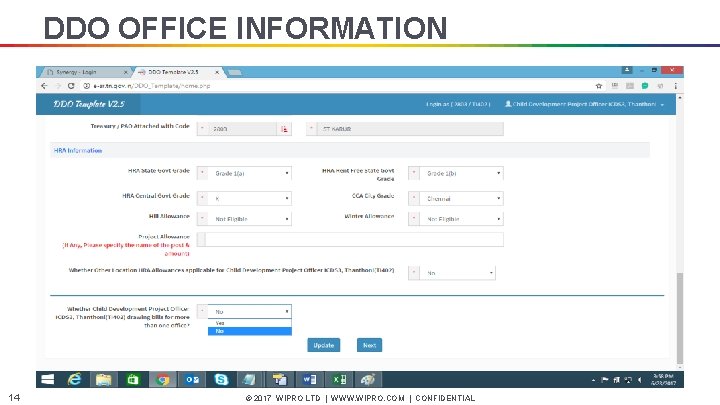This screenshot has width=720, height=405.
Task: Bookmark page with star icon
Action: [599, 86]
